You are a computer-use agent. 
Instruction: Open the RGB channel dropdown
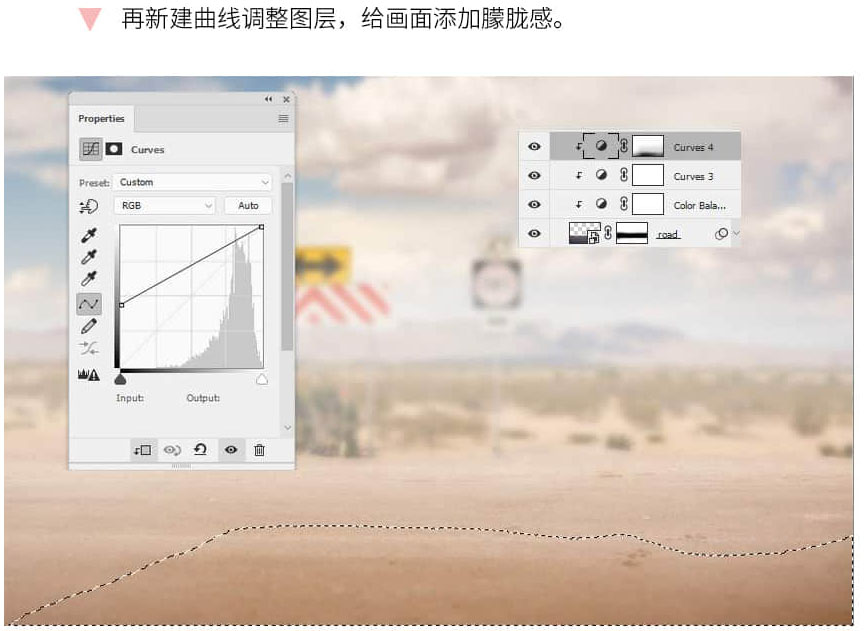pyautogui.click(x=165, y=205)
